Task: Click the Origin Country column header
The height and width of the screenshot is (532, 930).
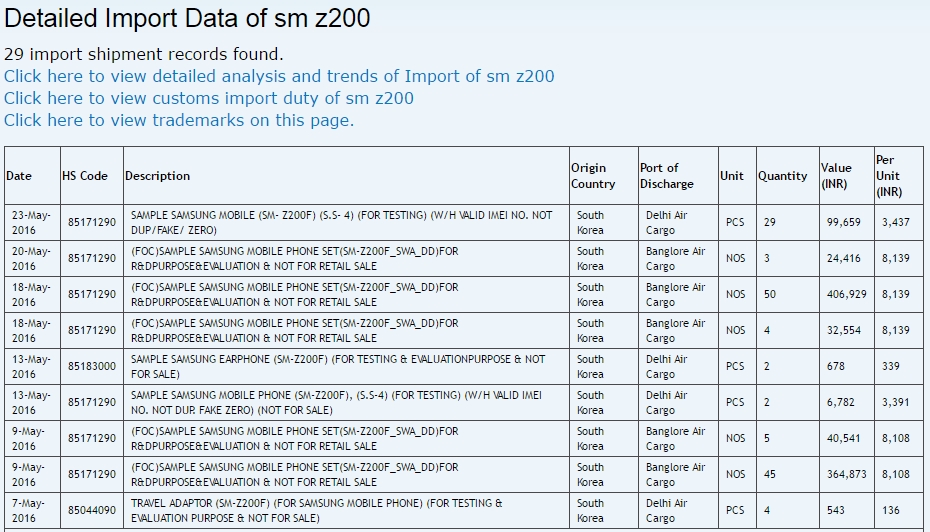Action: click(x=593, y=176)
